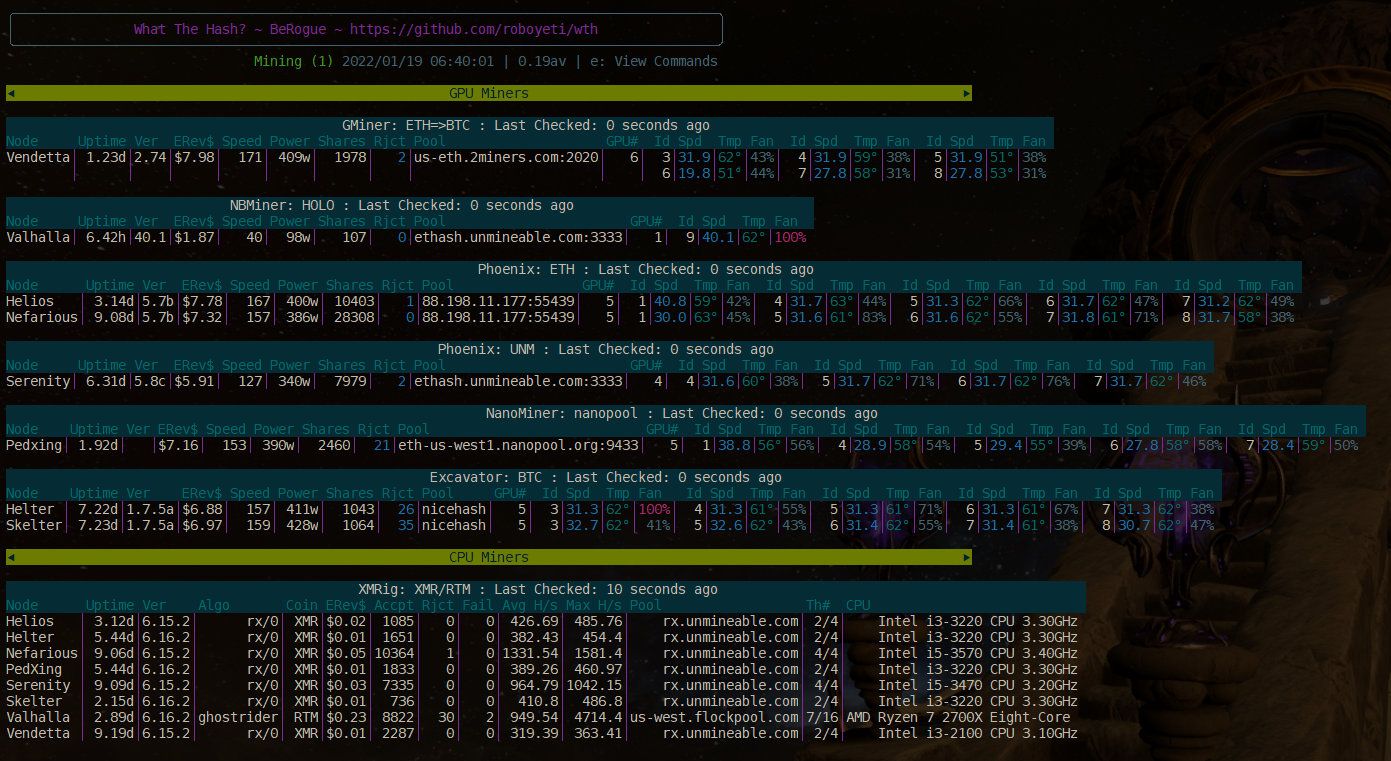Click the left arrow on GPU Miners bar

11,93
